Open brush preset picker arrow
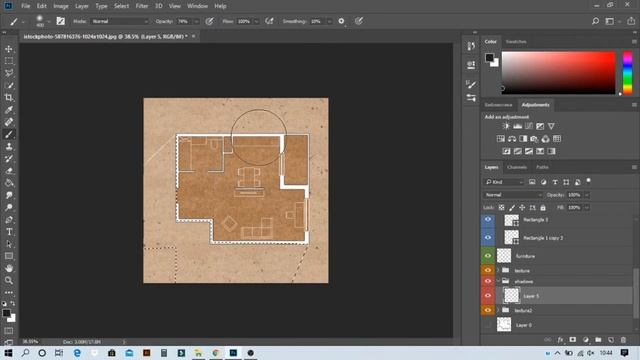The image size is (640, 360). (x=49, y=21)
